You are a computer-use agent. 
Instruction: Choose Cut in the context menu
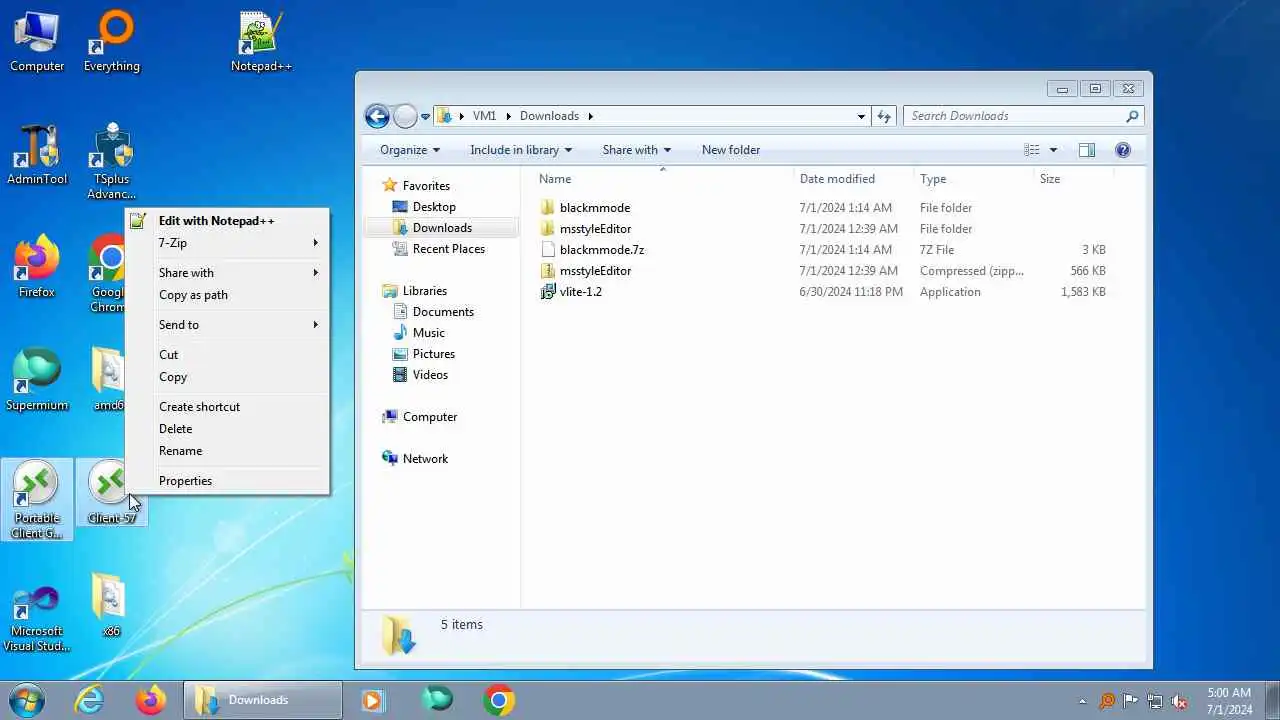[228, 355]
